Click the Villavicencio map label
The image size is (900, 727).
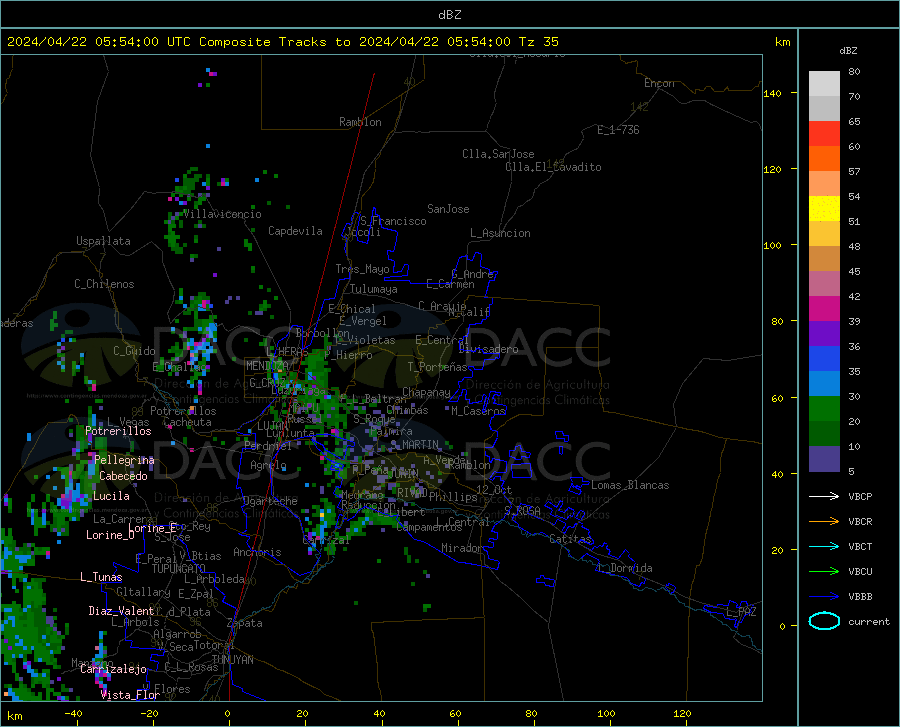pos(222,214)
